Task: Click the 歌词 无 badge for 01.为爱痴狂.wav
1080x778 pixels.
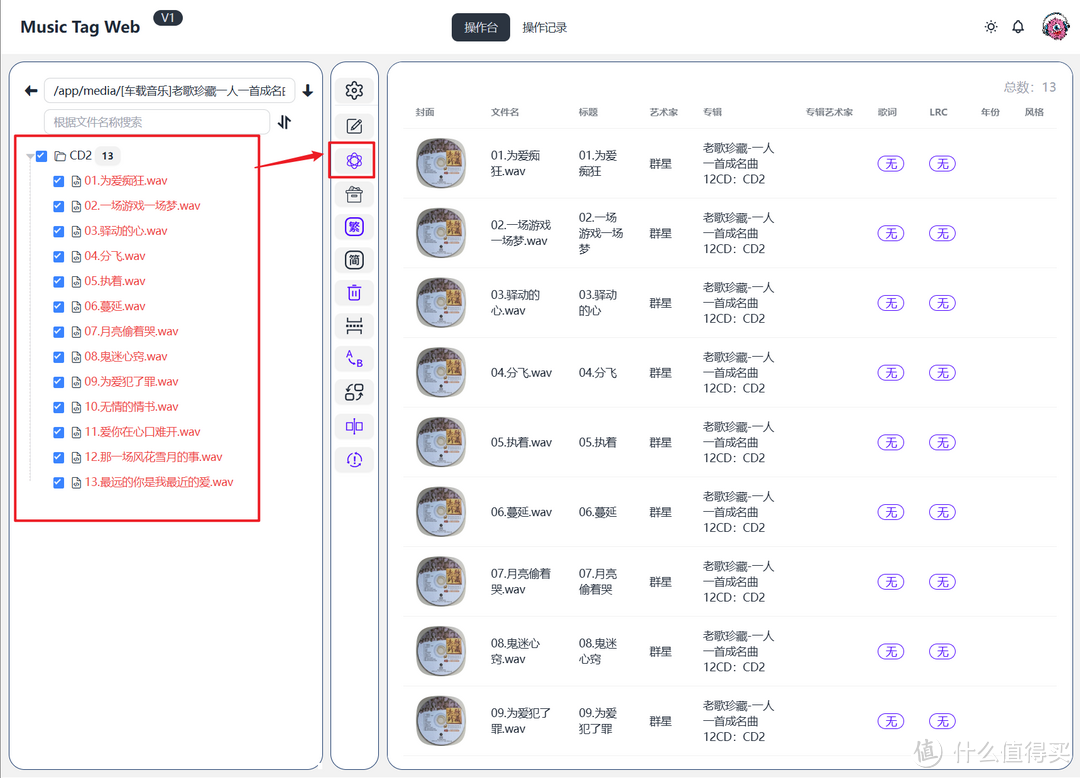Action: 890,164
